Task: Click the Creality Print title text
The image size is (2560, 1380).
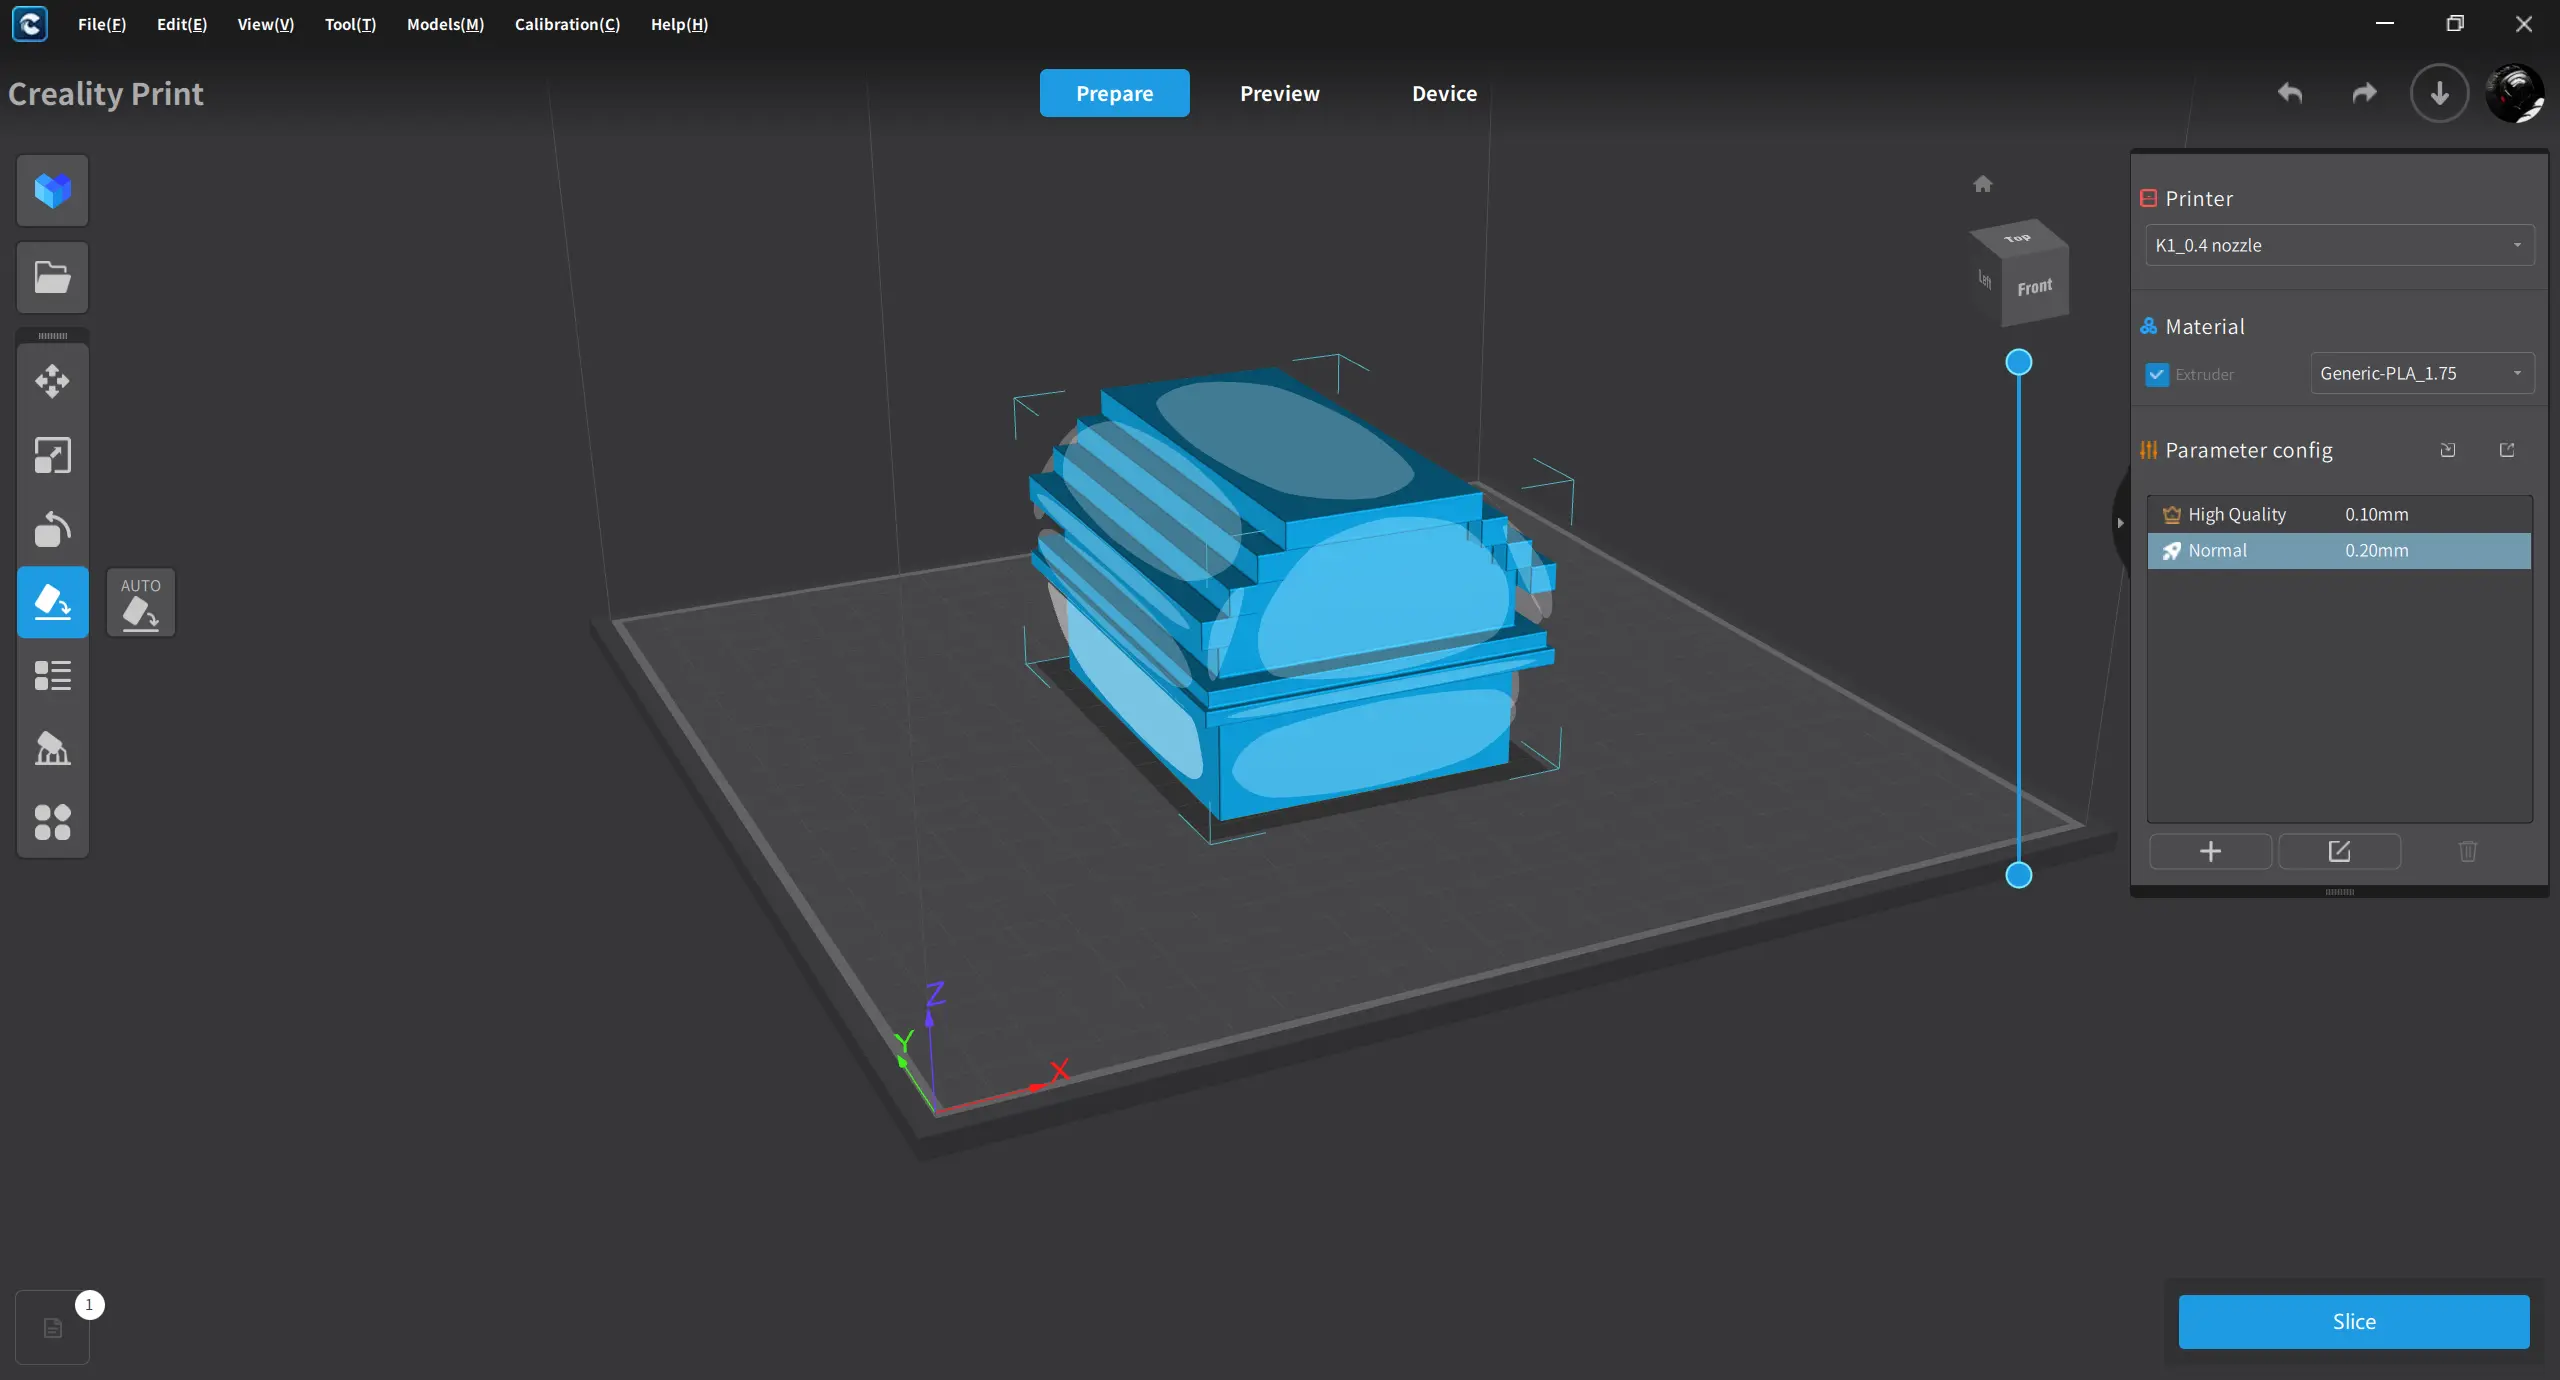Action: [106, 94]
